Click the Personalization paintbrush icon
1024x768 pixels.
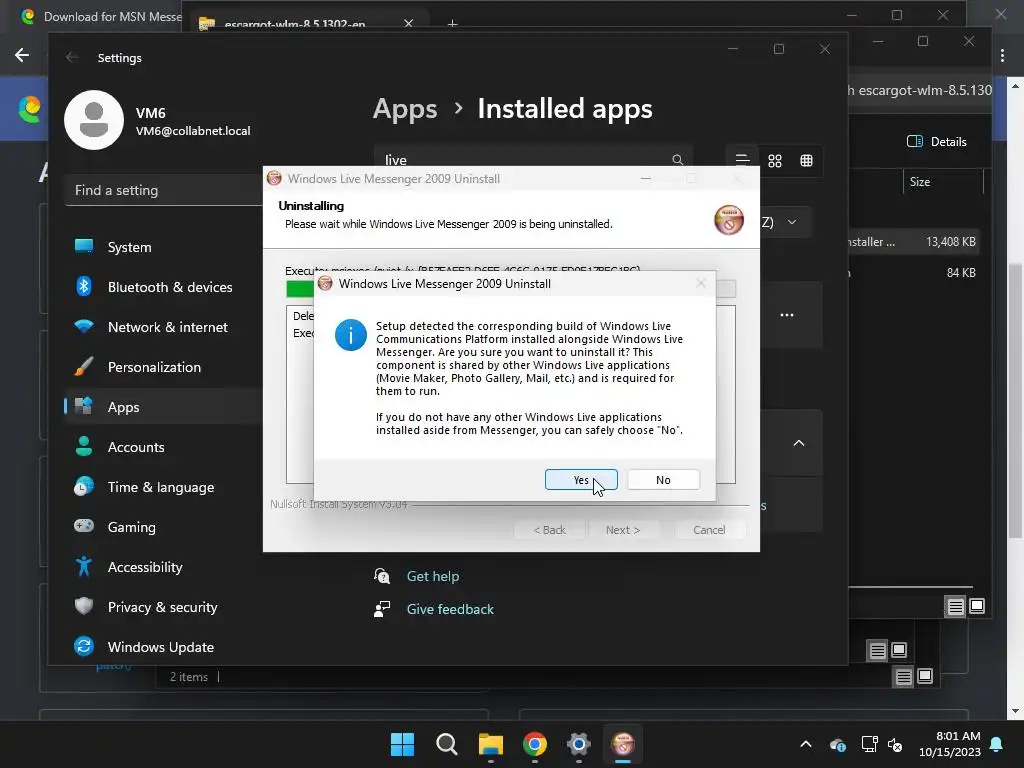tap(84, 366)
